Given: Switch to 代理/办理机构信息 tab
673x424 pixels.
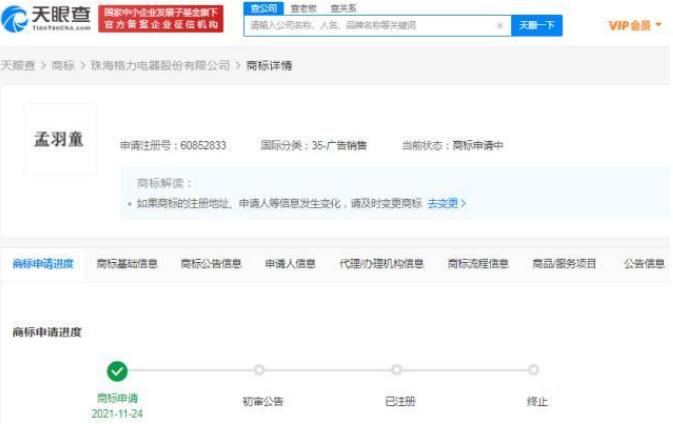Looking at the screenshot, I should pos(382,263).
